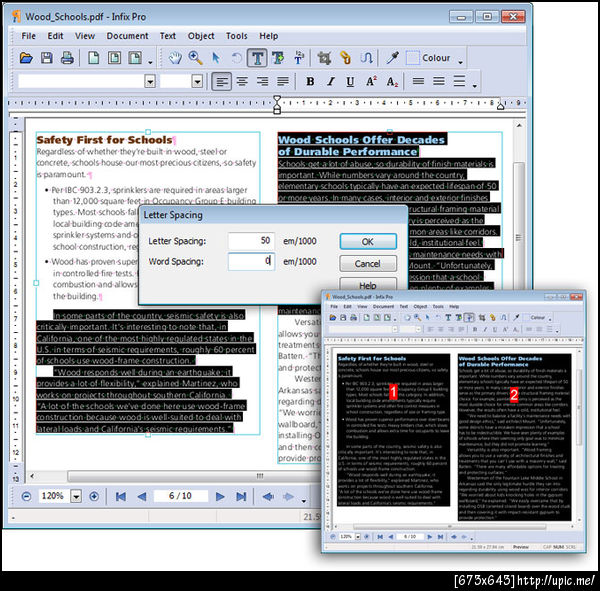
Task: Click the page number 6 / 10 field
Action: [x=181, y=496]
